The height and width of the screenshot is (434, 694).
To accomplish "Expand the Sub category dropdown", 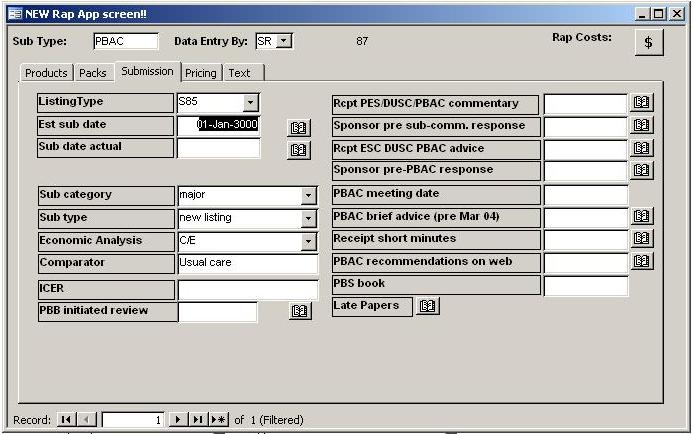I will coord(308,196).
